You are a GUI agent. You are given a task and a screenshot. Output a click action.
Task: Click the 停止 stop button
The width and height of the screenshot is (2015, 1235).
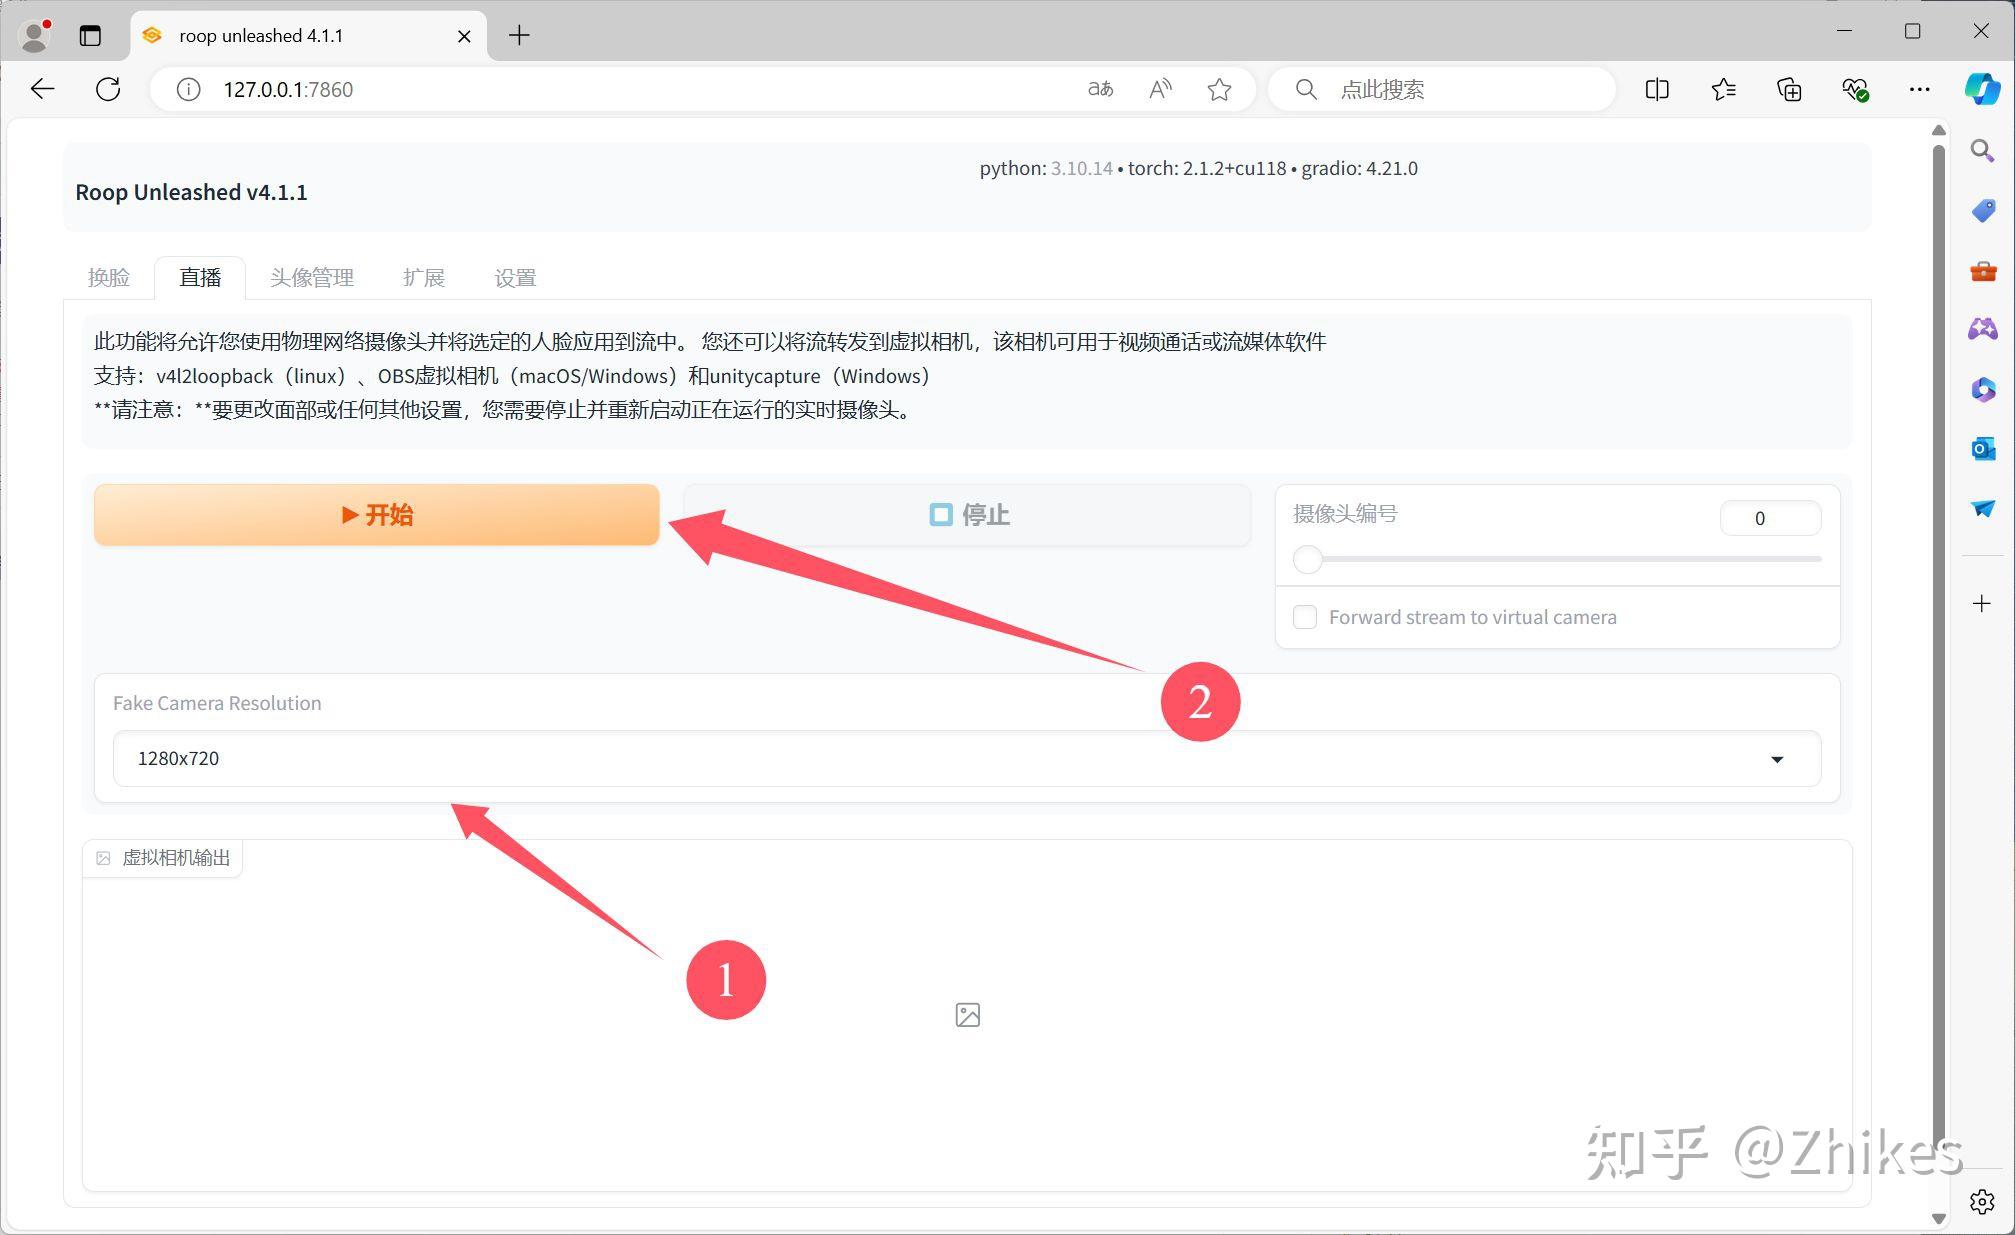coord(968,515)
